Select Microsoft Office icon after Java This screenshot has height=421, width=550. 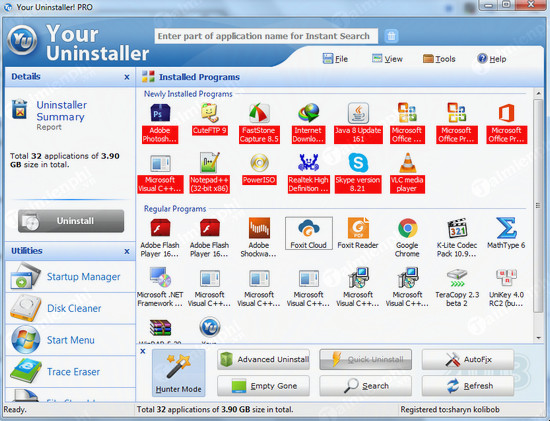pyautogui.click(x=407, y=113)
